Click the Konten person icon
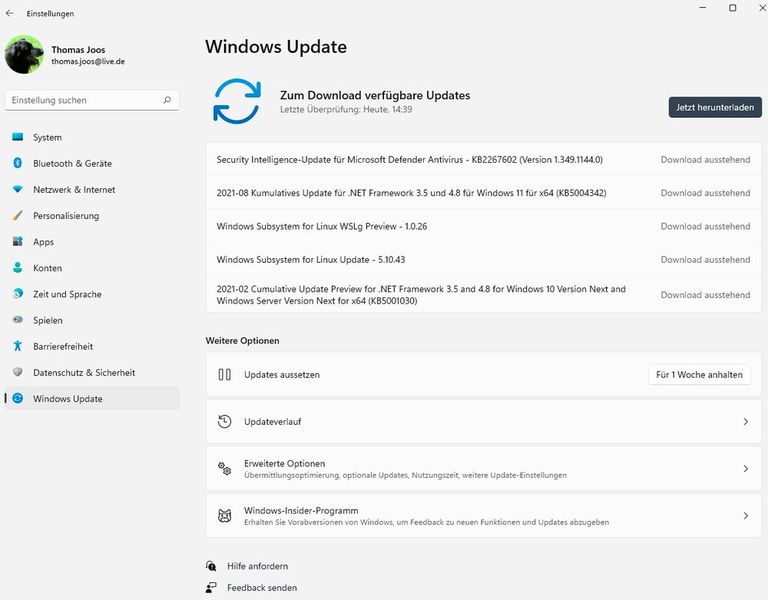This screenshot has width=768, height=600. [18, 267]
